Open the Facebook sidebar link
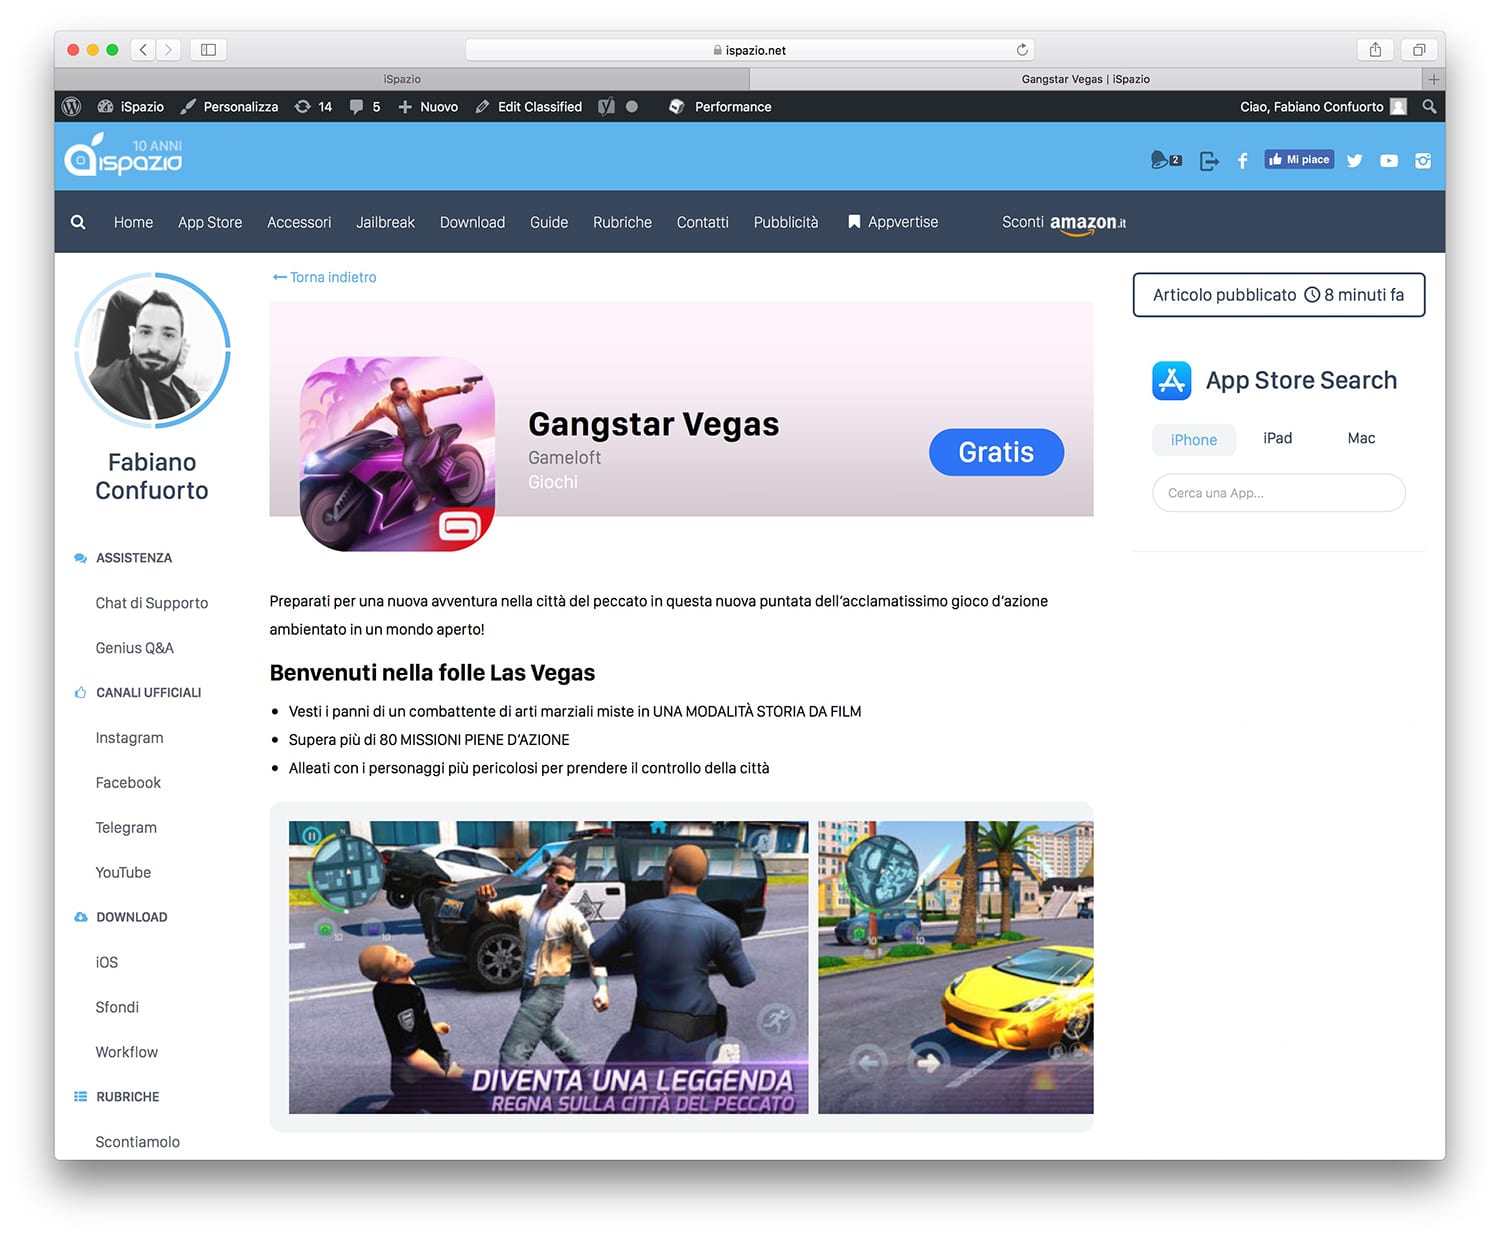The width and height of the screenshot is (1500, 1238). [x=128, y=783]
